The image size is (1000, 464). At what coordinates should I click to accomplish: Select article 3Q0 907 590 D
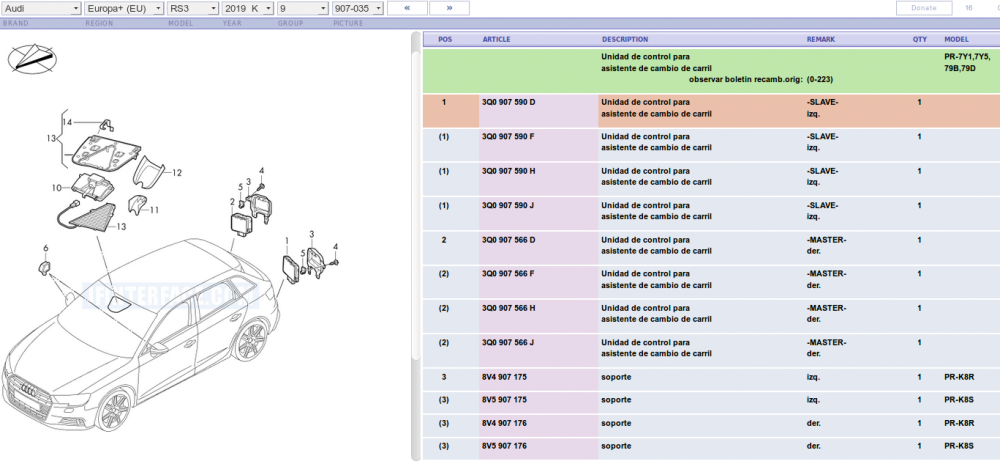508,102
